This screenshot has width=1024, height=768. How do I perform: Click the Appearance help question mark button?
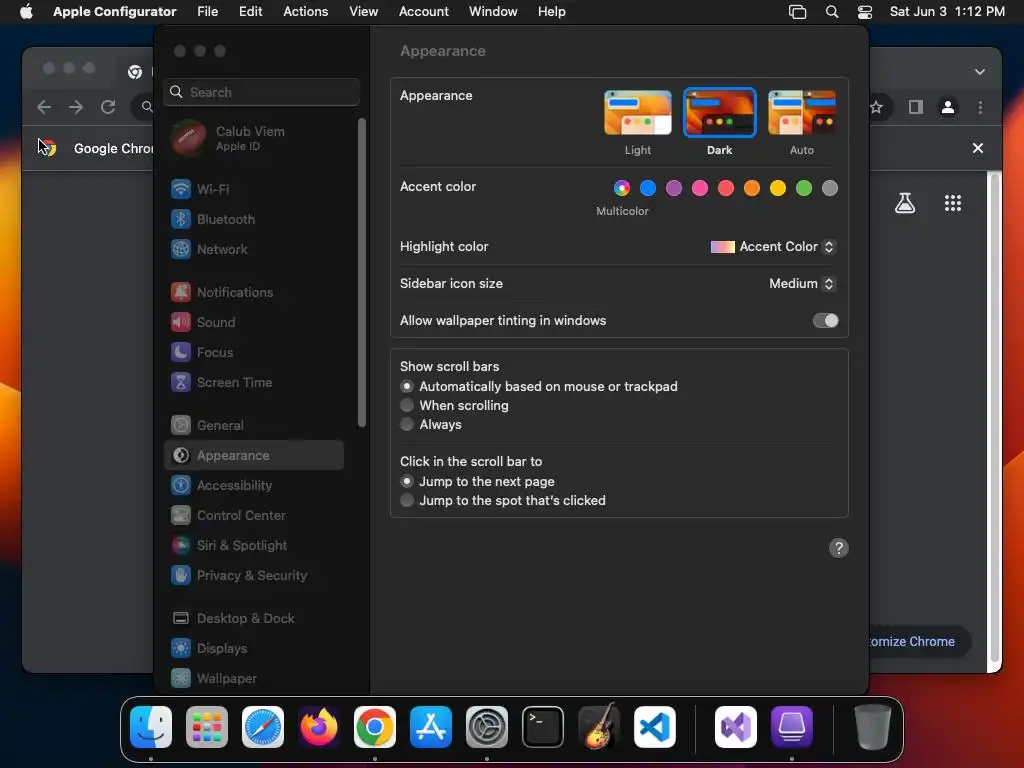[839, 549]
